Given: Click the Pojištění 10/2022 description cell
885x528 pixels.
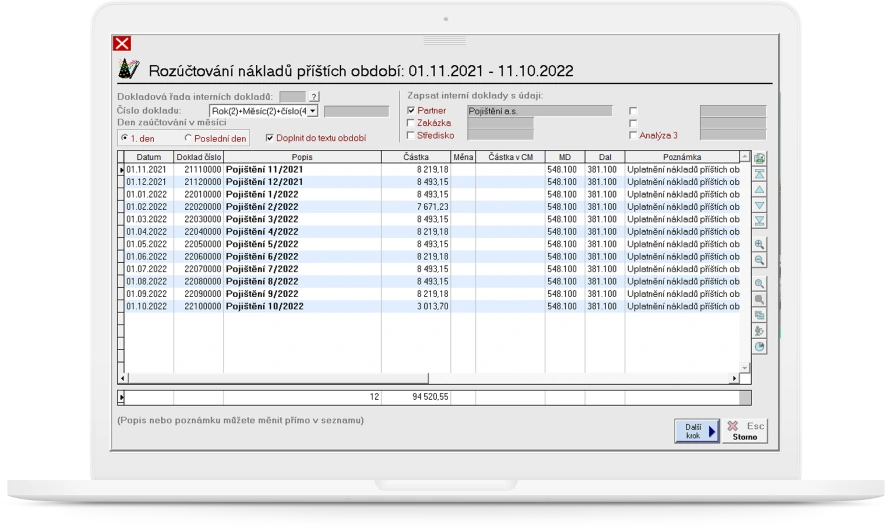Looking at the screenshot, I should [303, 306].
